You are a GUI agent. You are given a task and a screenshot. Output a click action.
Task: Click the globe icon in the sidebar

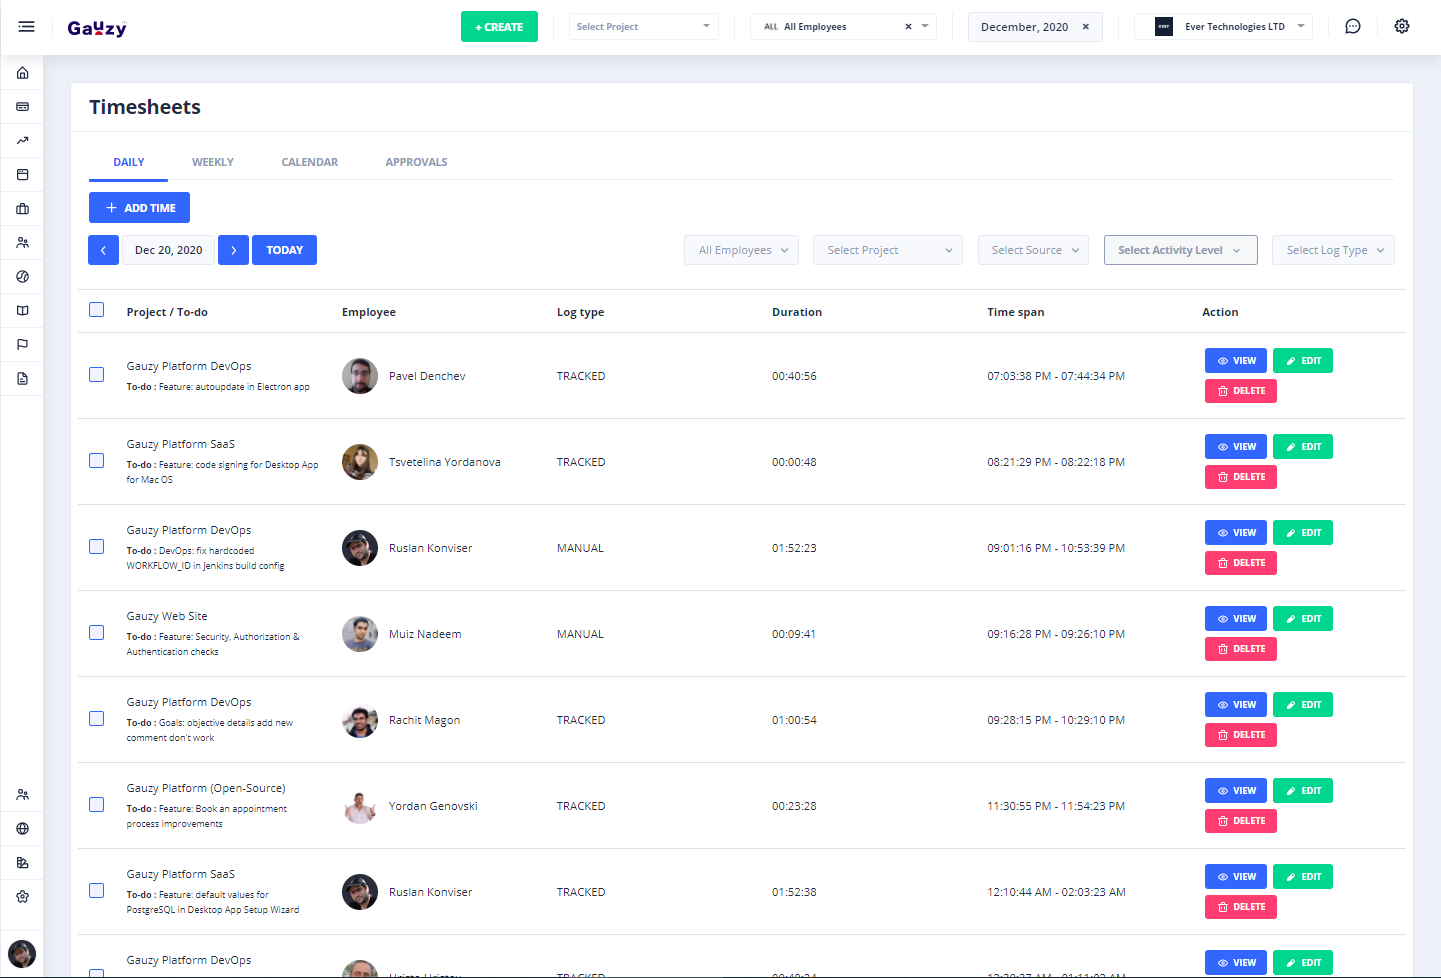[22, 829]
